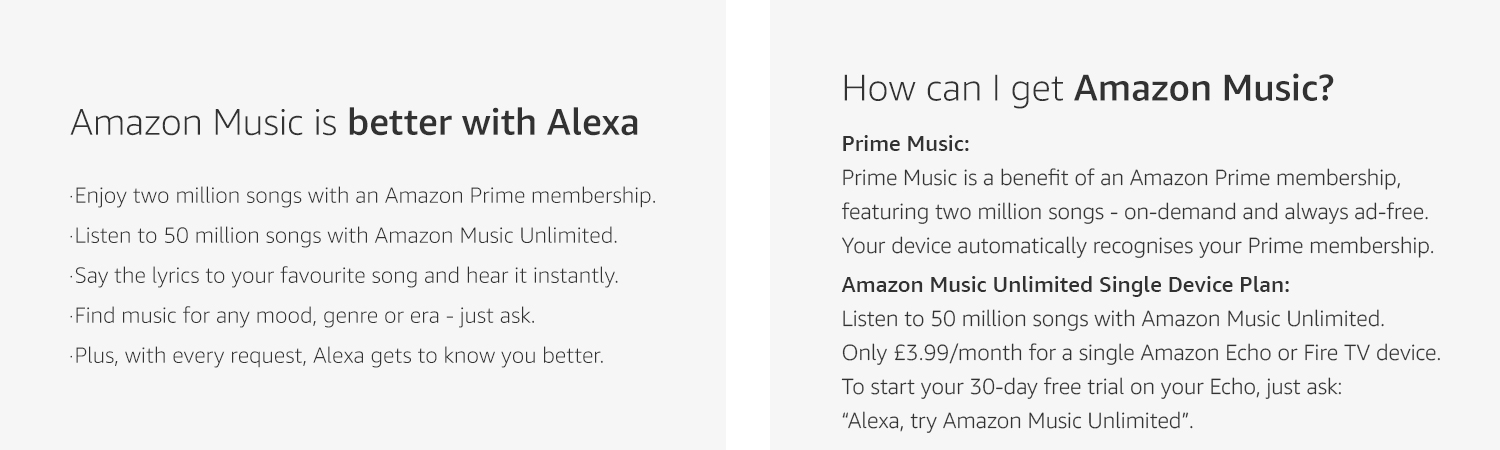Click the "Say the lyrics" bullet line
Screen dimensions: 1500x450
pos(345,275)
